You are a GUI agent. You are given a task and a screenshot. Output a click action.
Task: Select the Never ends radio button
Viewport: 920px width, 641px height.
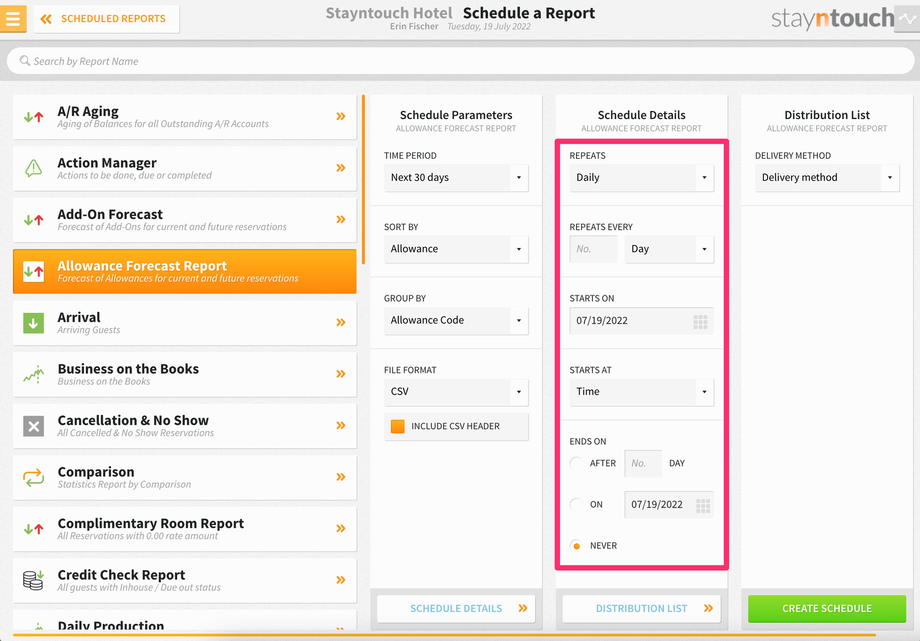[576, 545]
